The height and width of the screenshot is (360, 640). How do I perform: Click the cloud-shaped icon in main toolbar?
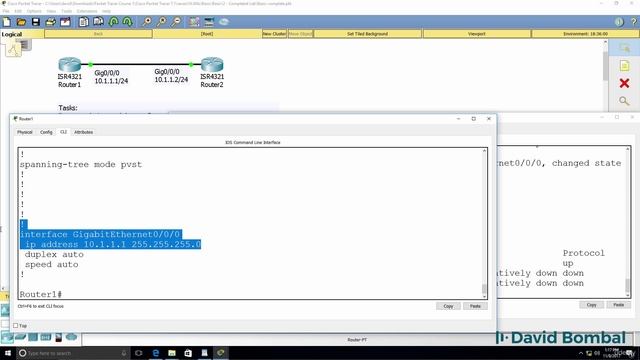click(x=224, y=22)
